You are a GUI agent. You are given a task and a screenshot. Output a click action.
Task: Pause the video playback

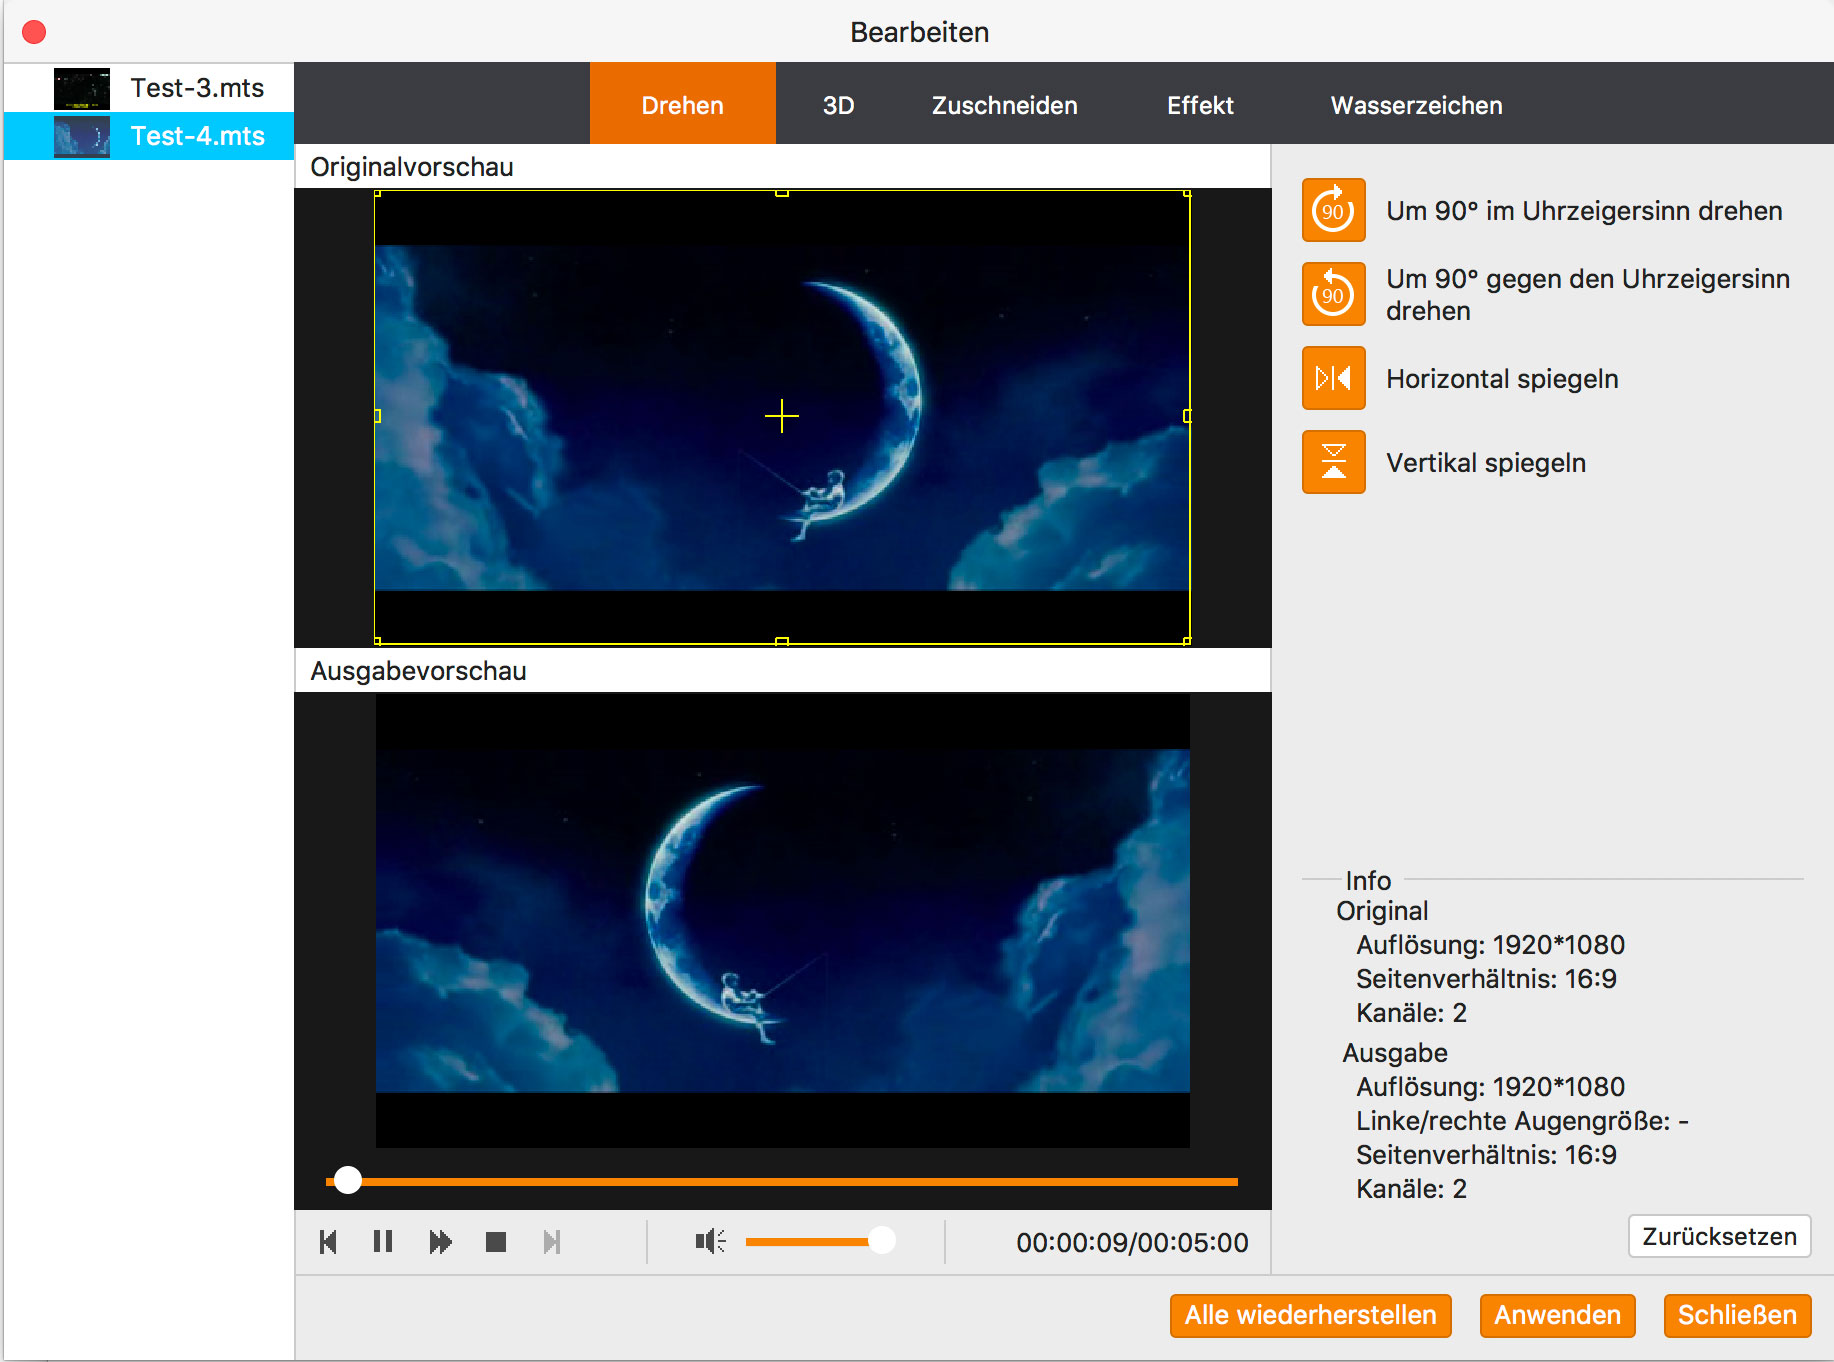click(382, 1242)
